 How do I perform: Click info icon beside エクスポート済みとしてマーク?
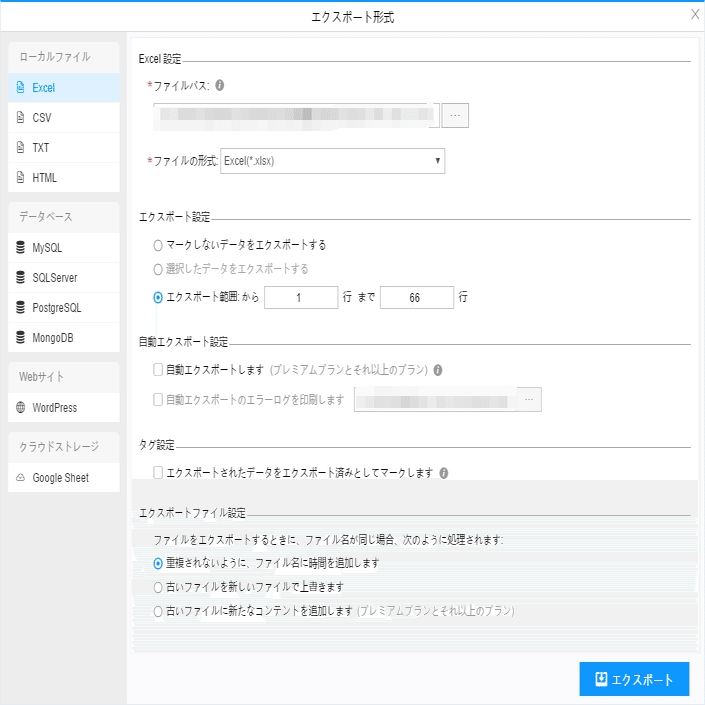(443, 473)
